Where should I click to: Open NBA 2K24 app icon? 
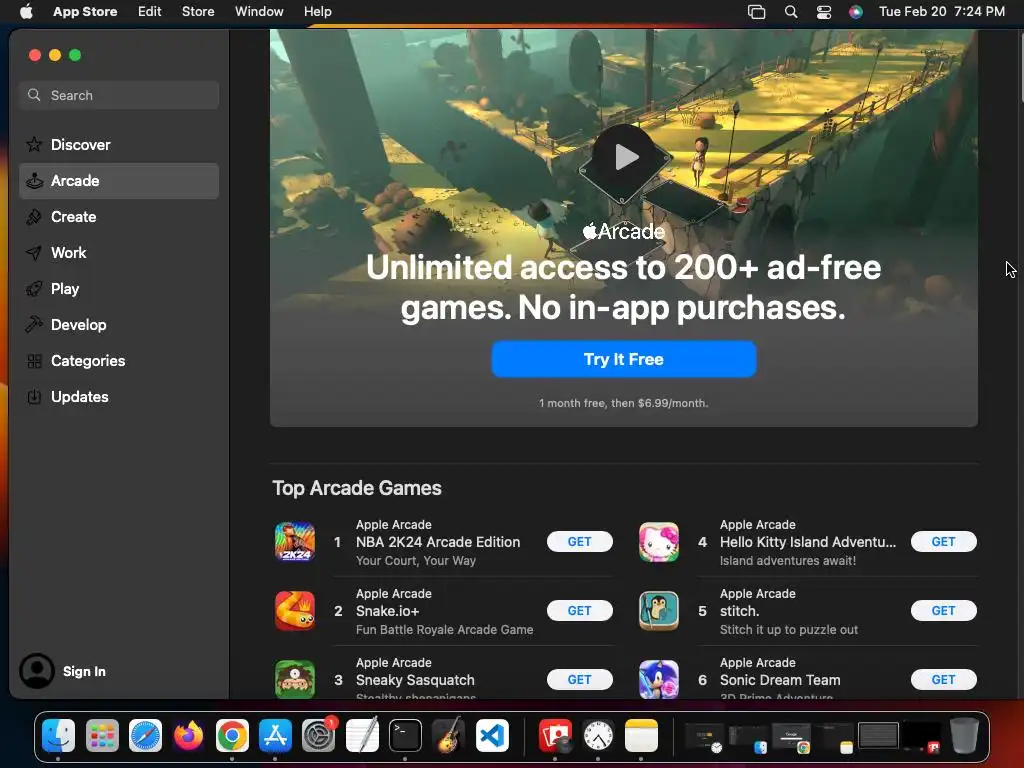point(295,541)
